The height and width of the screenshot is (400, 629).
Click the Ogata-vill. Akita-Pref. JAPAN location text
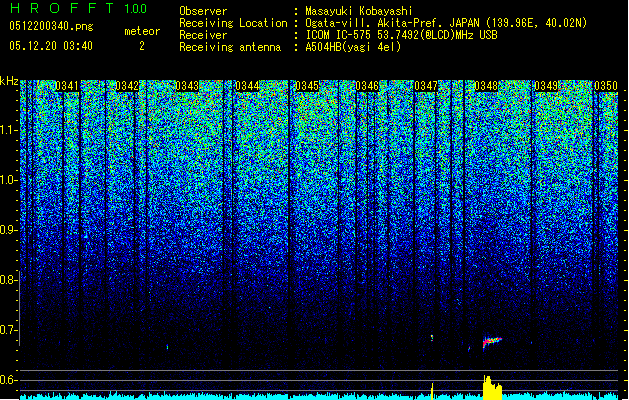444,23
